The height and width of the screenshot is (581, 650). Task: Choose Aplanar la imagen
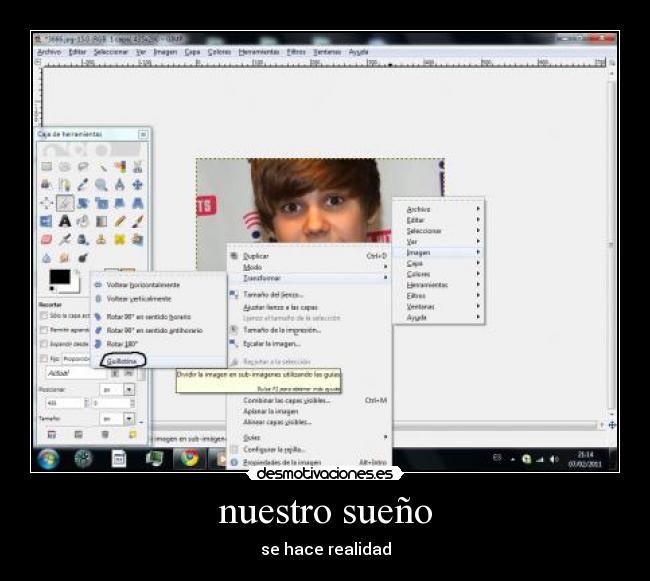click(309, 411)
